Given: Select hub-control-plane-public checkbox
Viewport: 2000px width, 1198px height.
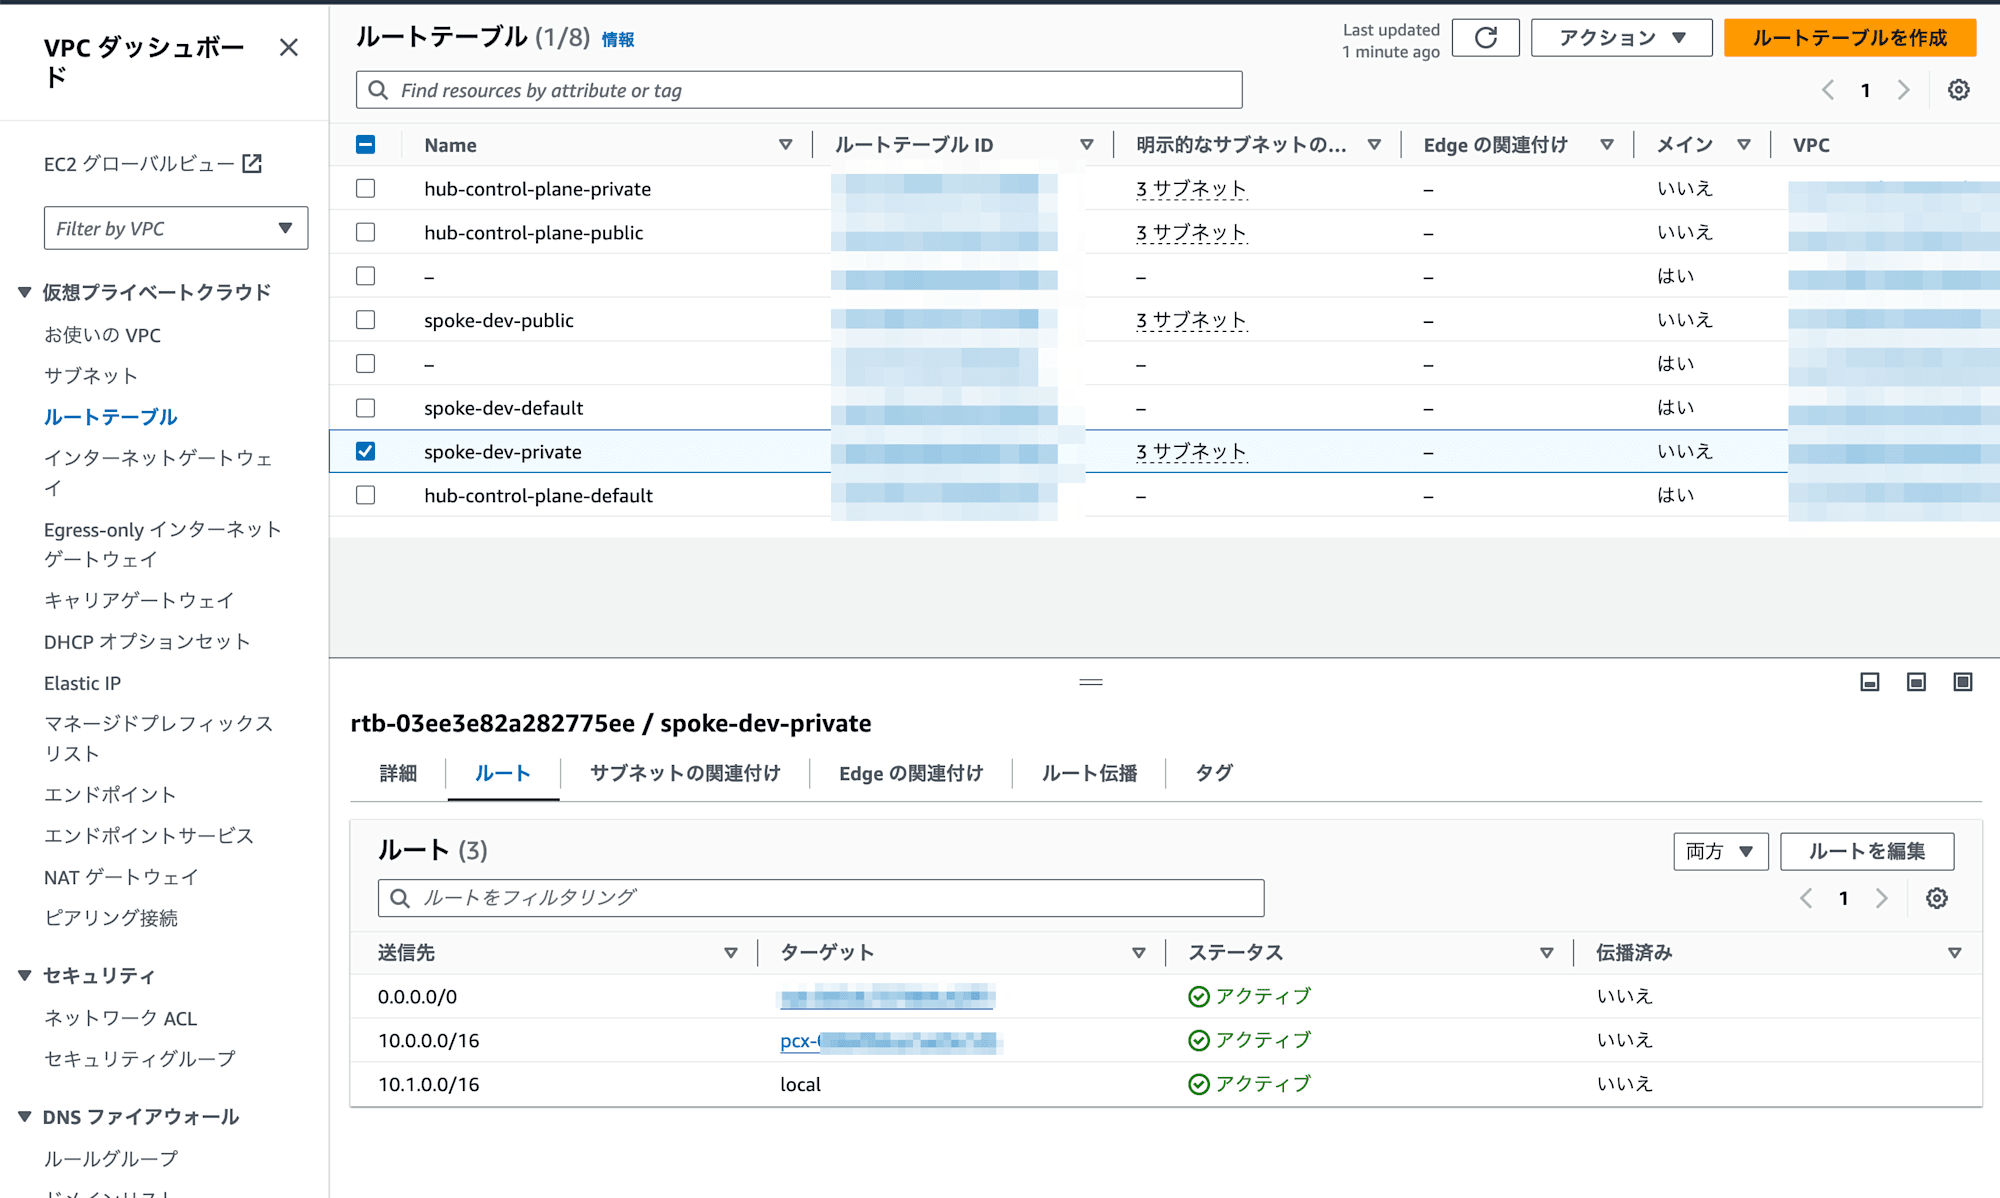Looking at the screenshot, I should [x=366, y=232].
